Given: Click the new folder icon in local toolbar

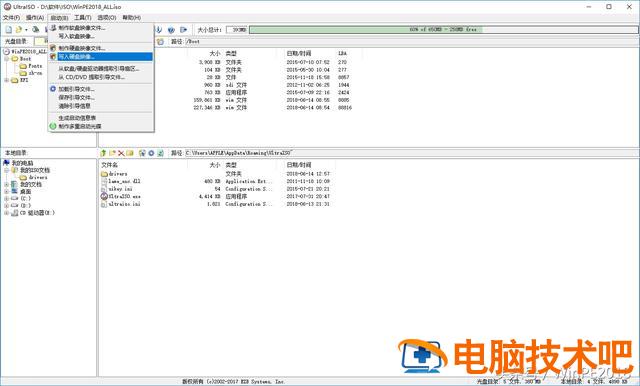Looking at the screenshot, I should (112, 153).
